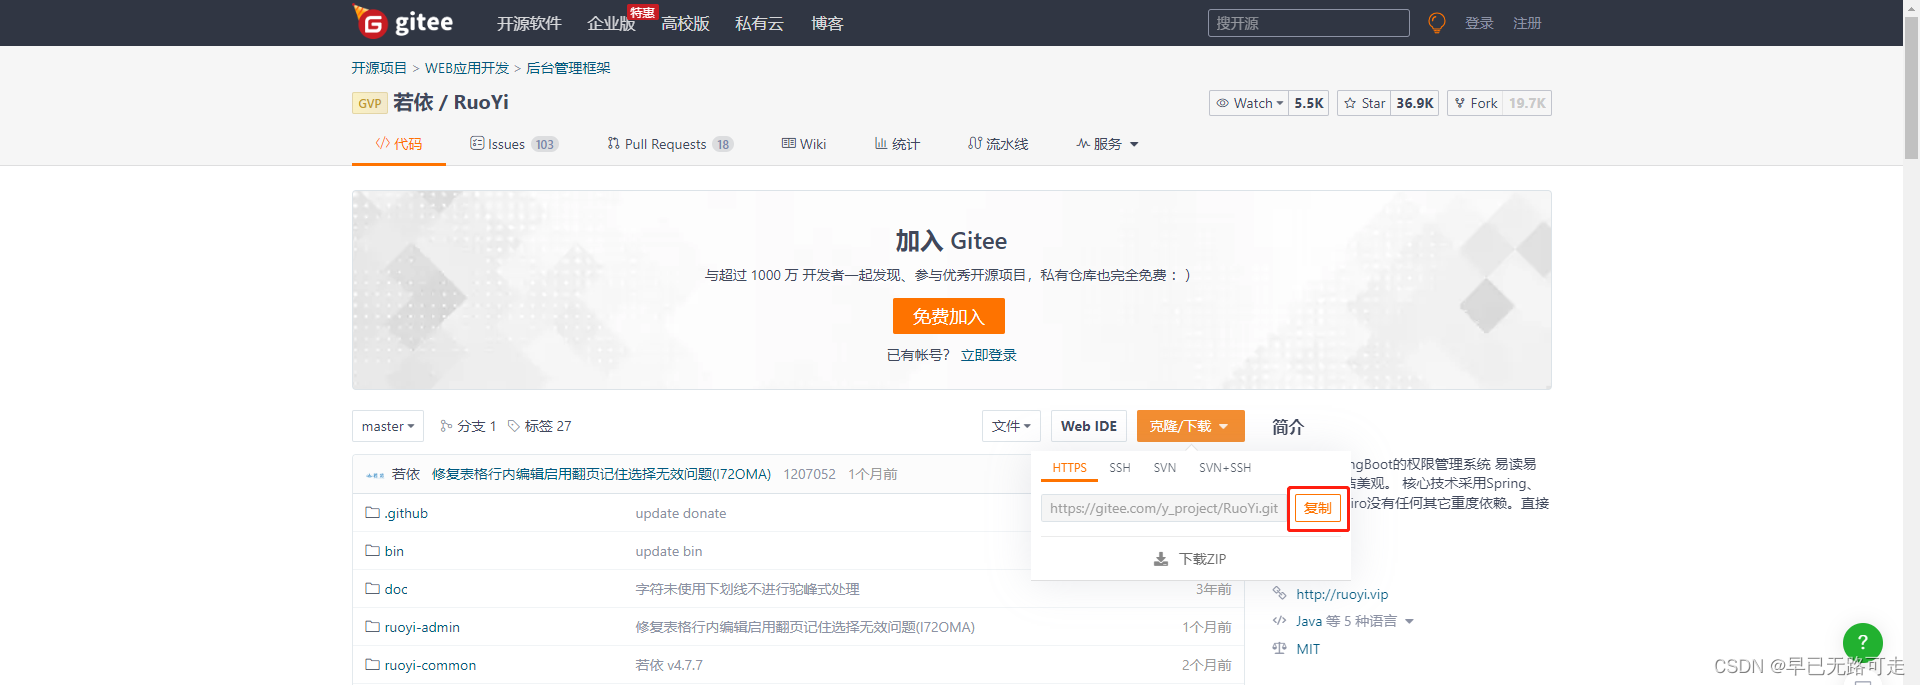The height and width of the screenshot is (685, 1920).
Task: Open the 流水线 tab
Action: click(x=998, y=144)
